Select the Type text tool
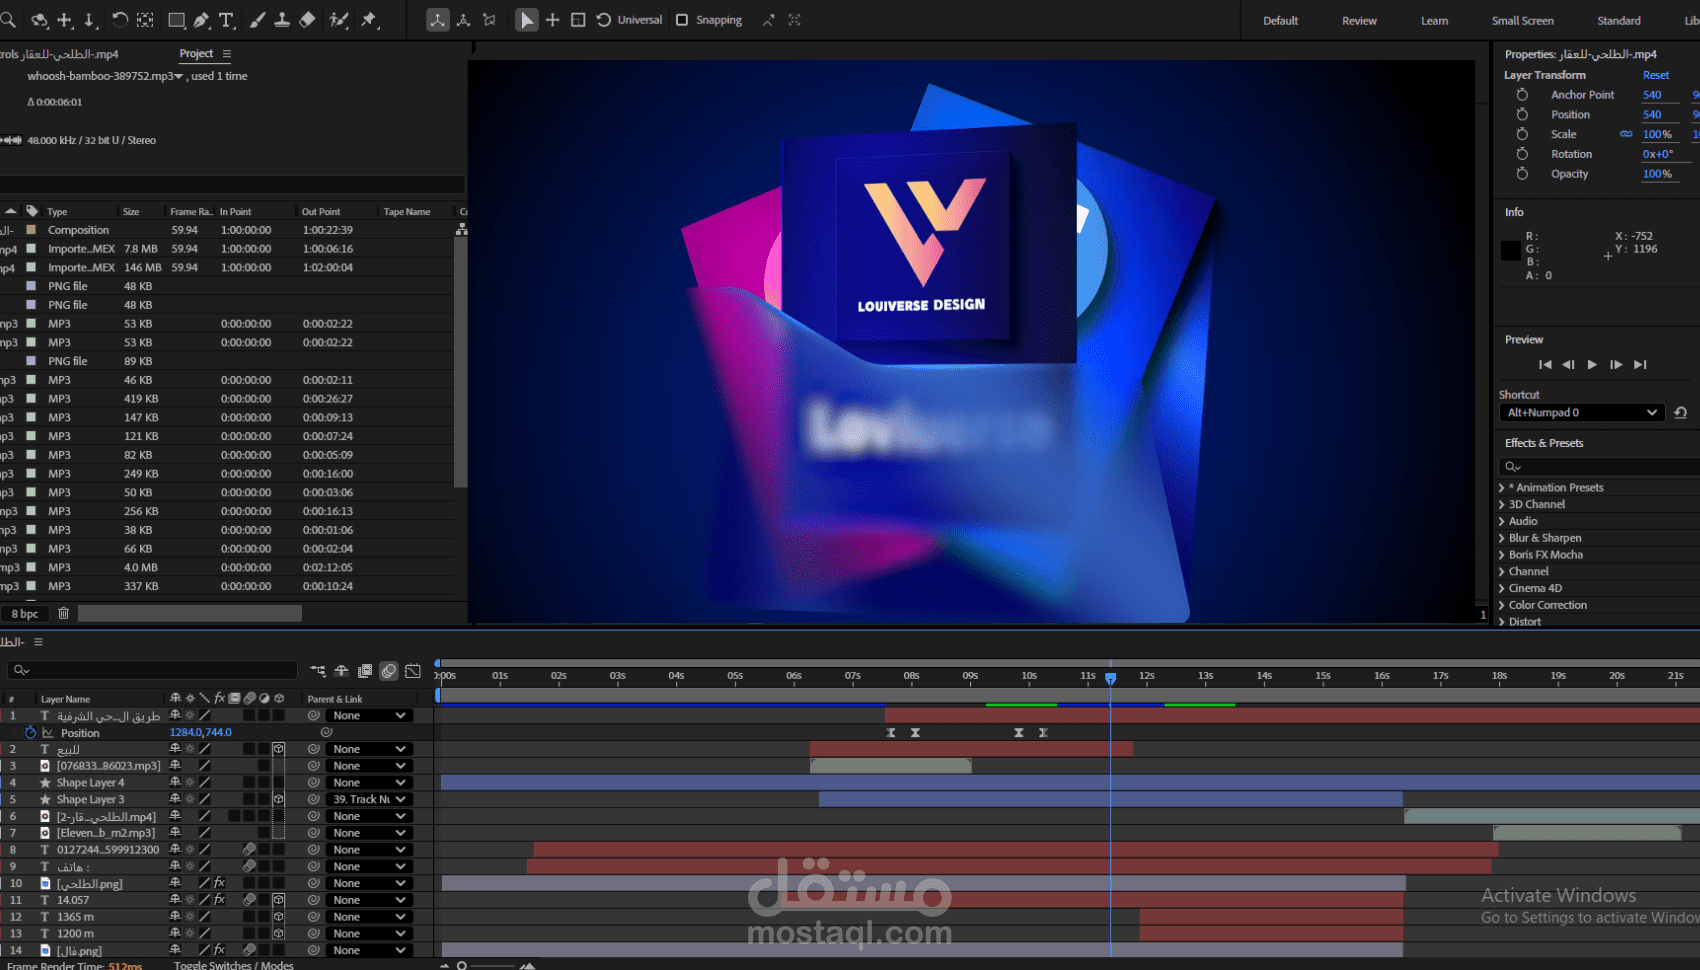This screenshot has width=1700, height=970. [226, 20]
